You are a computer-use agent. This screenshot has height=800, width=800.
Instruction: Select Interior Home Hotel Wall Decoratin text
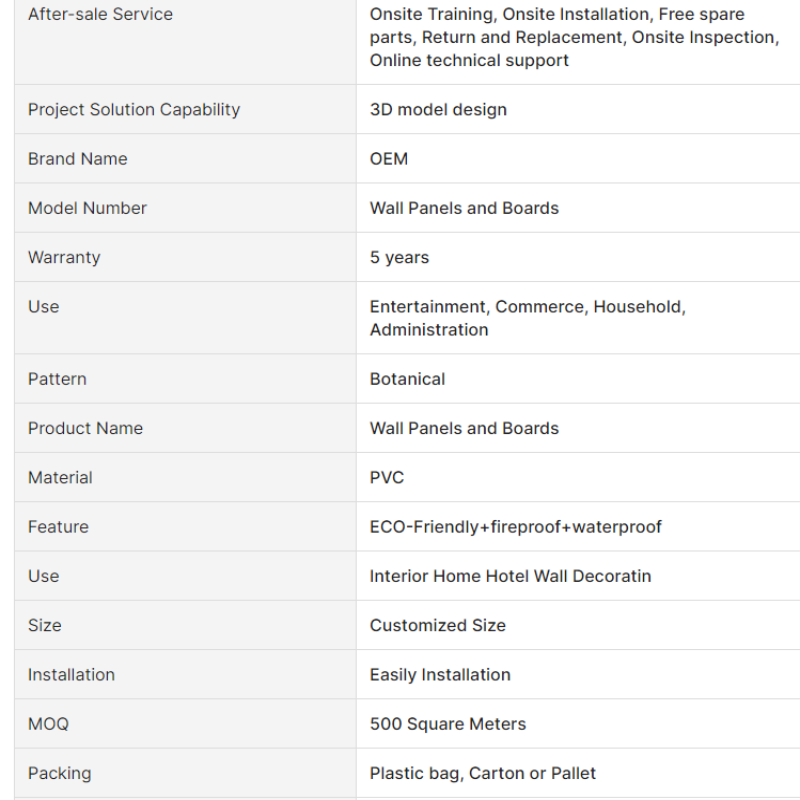click(510, 576)
